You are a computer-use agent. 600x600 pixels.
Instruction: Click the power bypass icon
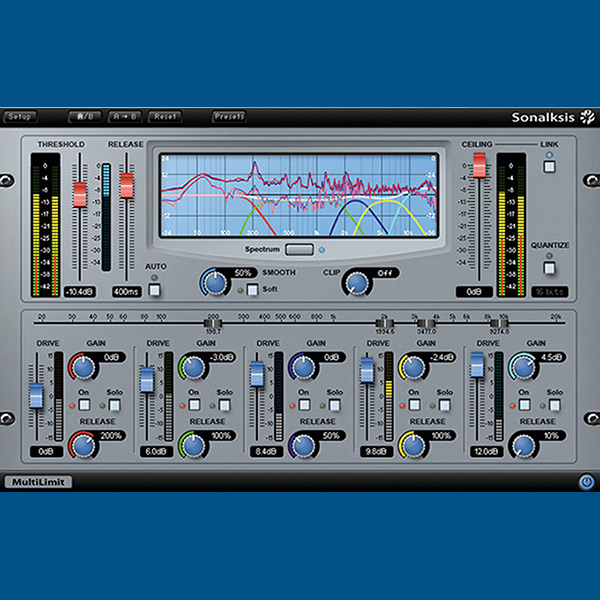click(585, 481)
